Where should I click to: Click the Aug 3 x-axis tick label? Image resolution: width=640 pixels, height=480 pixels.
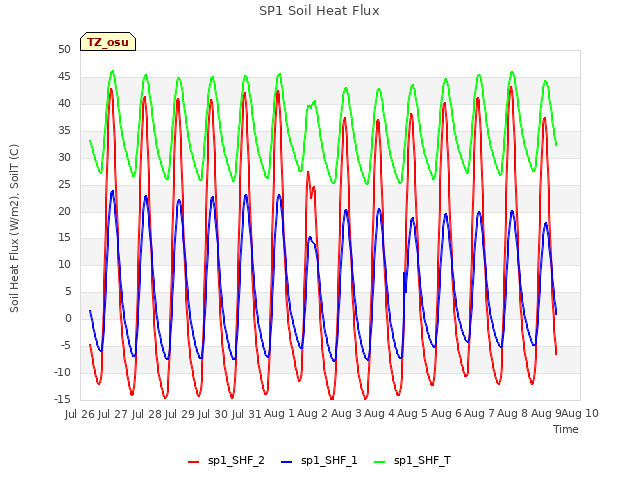[346, 413]
